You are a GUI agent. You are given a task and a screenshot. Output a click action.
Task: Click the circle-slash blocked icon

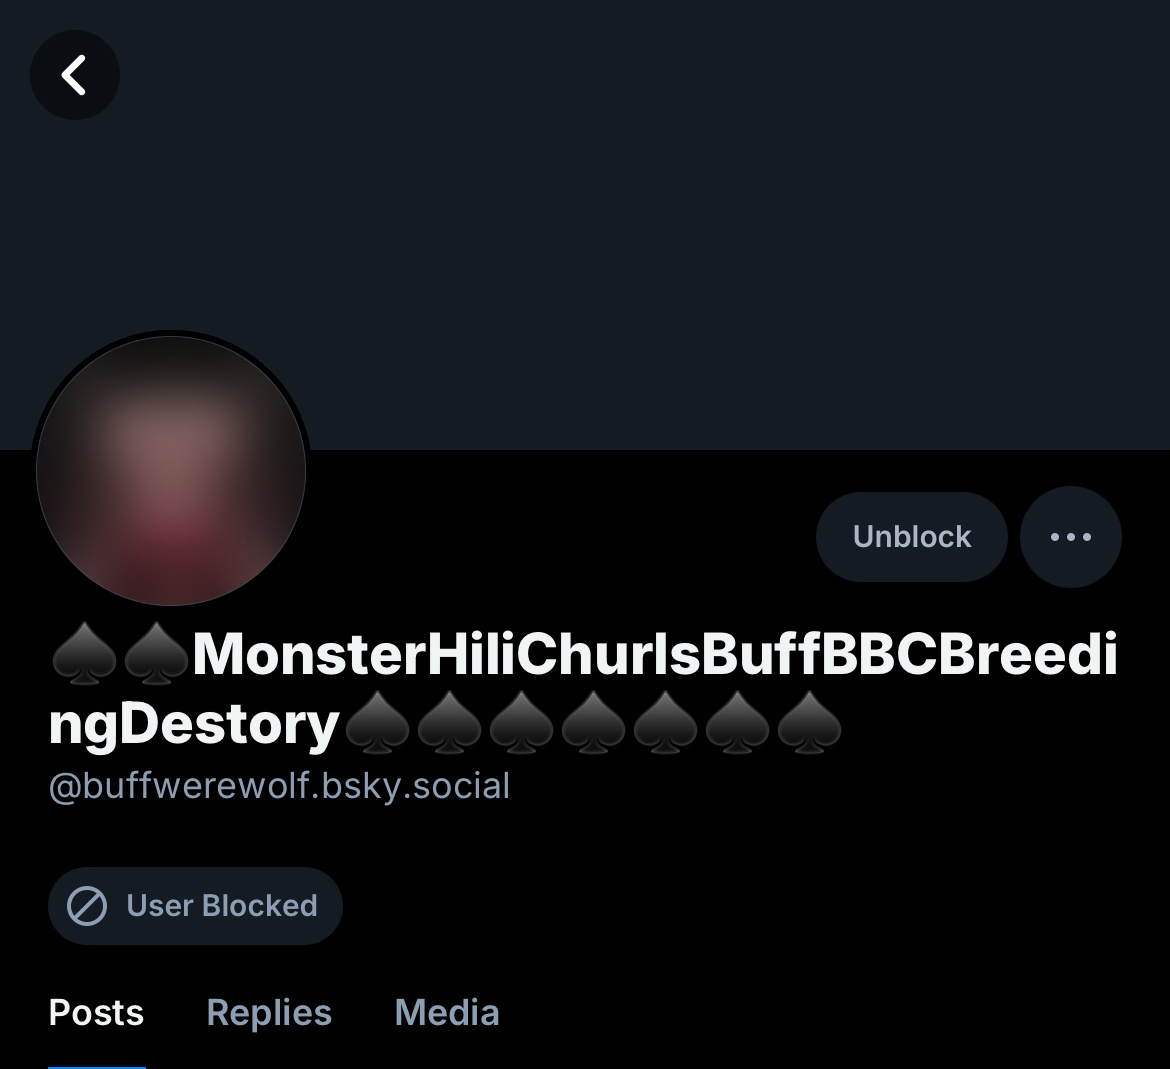click(x=87, y=906)
